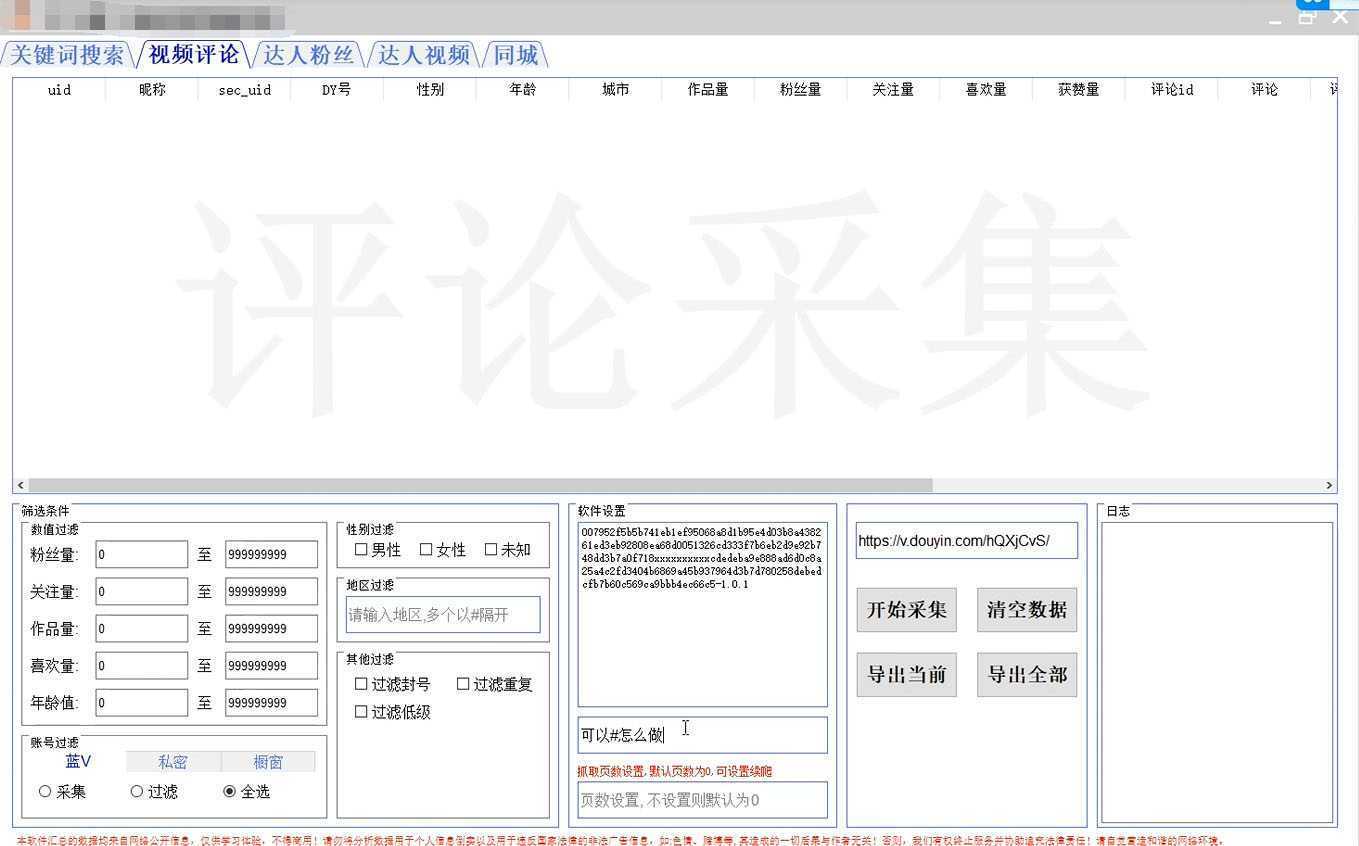Viewport: 1359px width, 846px height.
Task: Export current data with 导出当前
Action: [905, 674]
